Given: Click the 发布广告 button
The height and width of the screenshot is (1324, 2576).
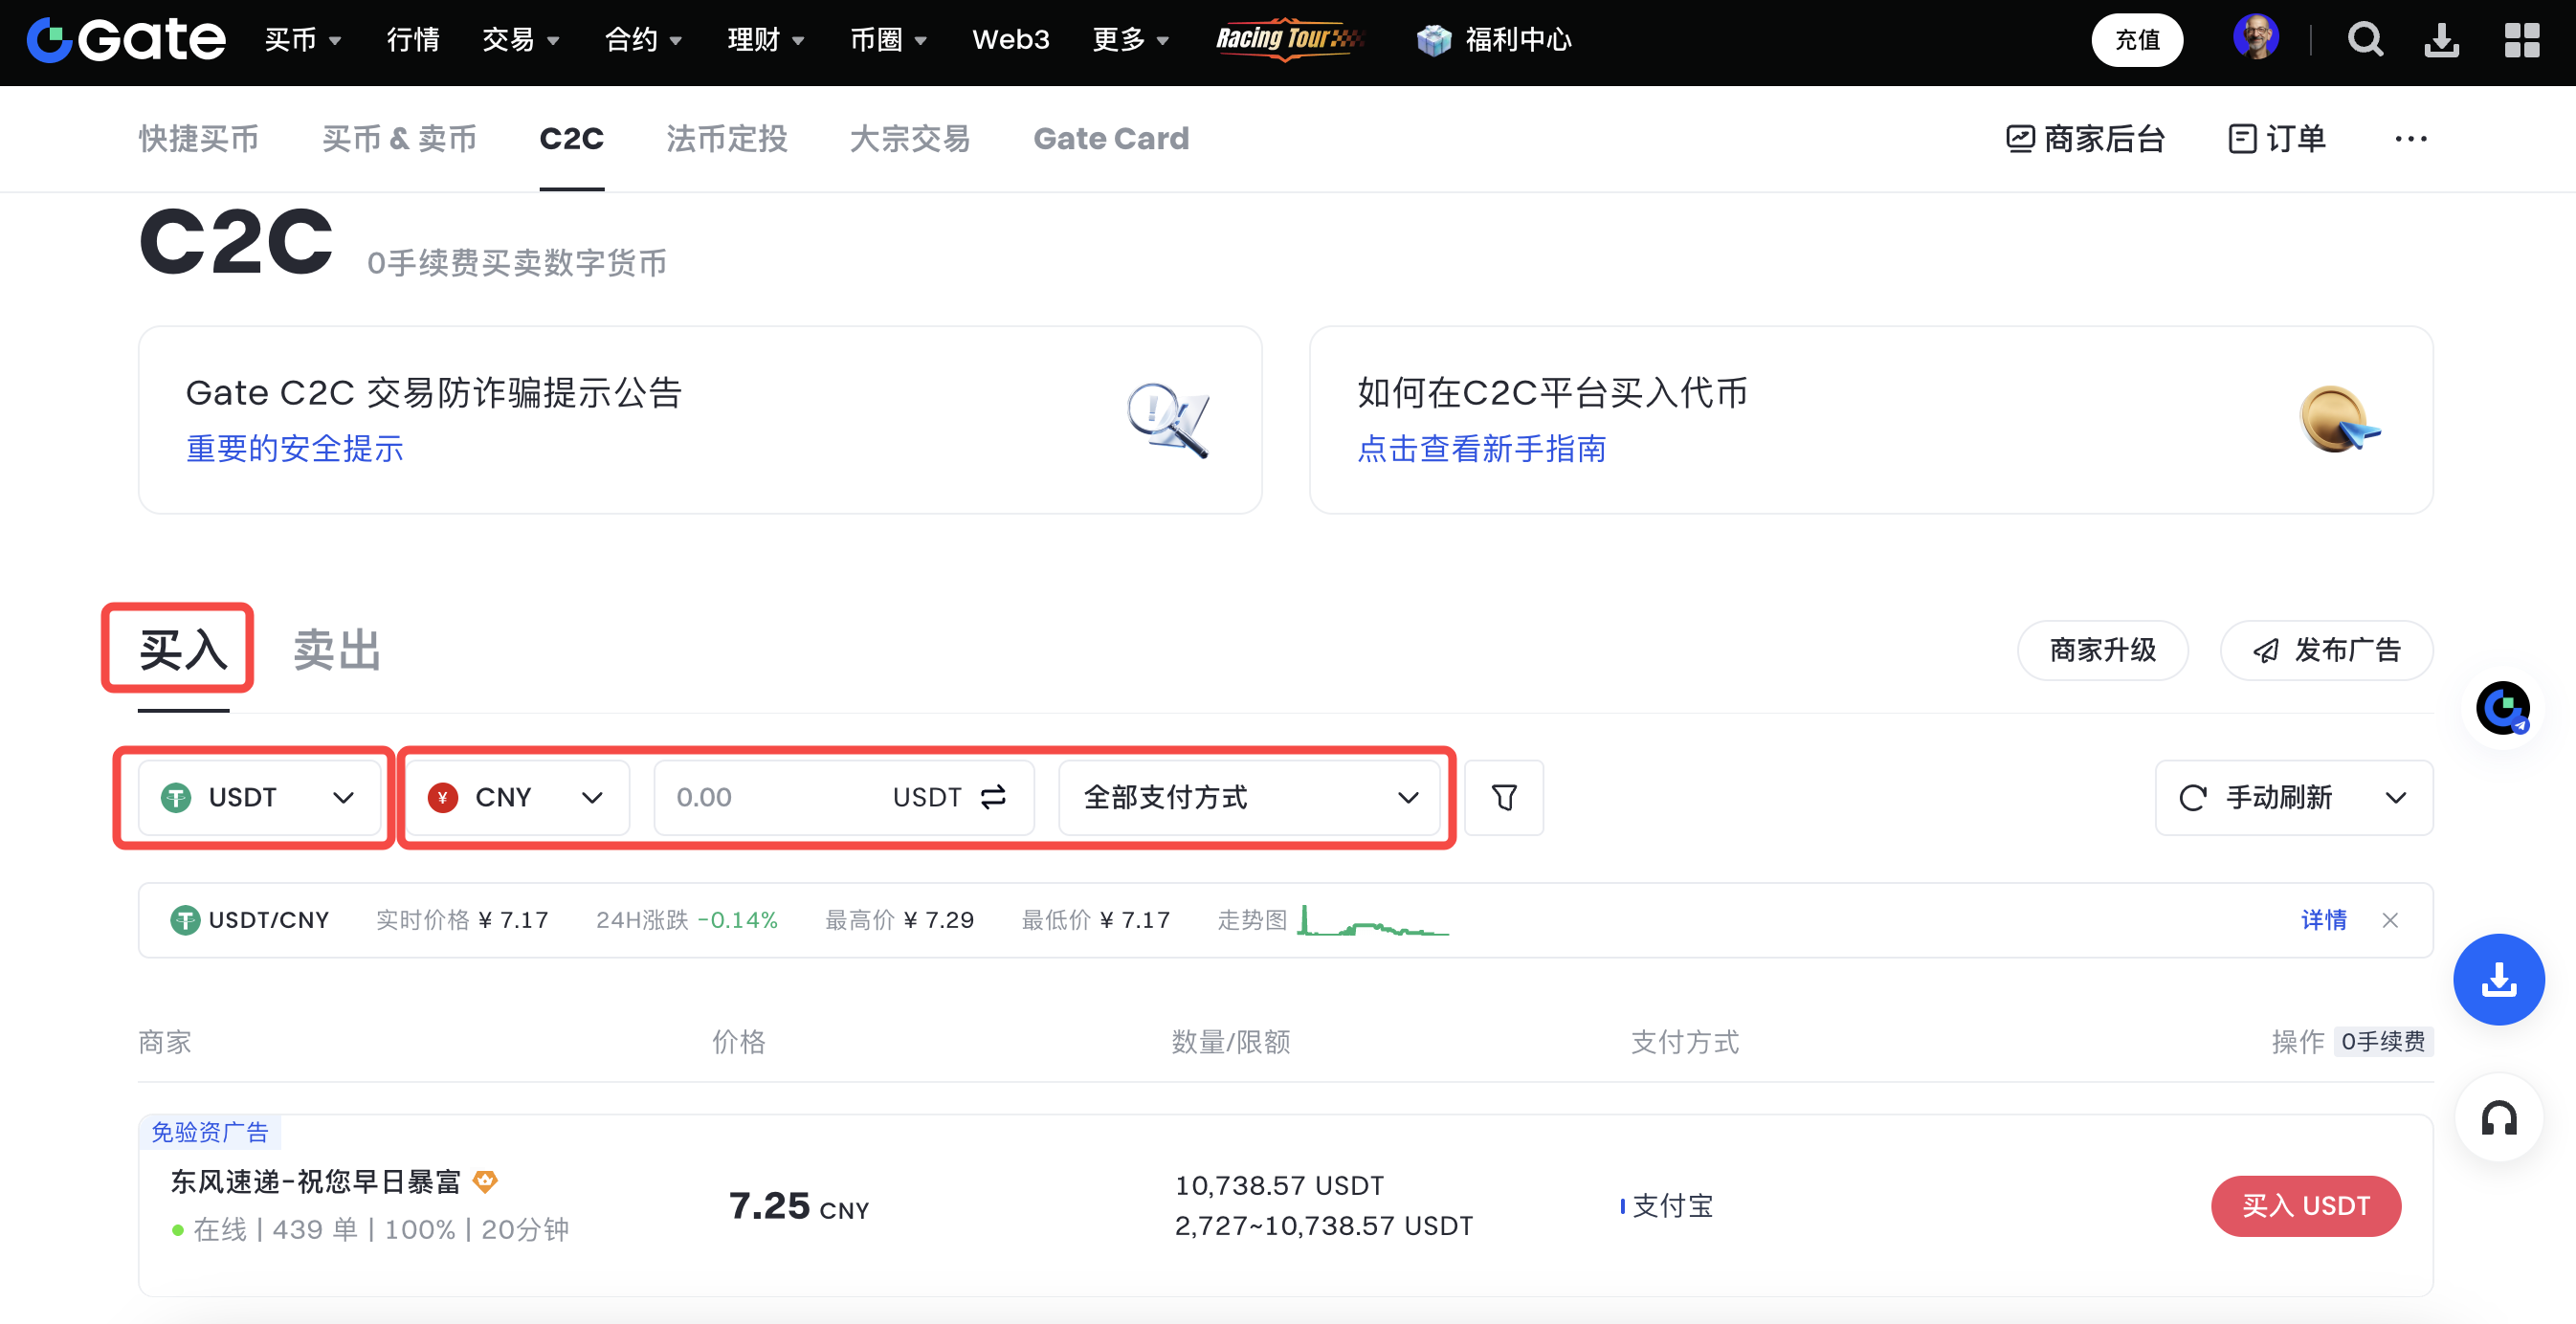Looking at the screenshot, I should (2326, 650).
